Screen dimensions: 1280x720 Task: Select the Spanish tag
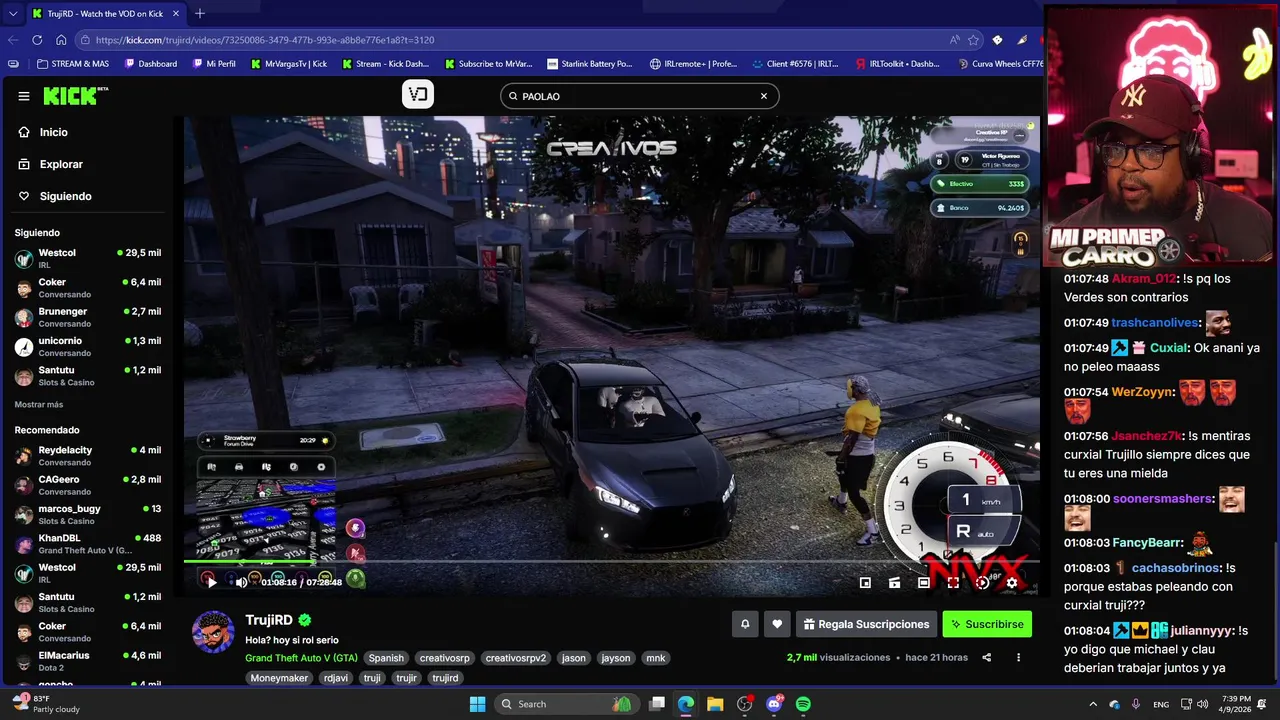pyautogui.click(x=386, y=658)
